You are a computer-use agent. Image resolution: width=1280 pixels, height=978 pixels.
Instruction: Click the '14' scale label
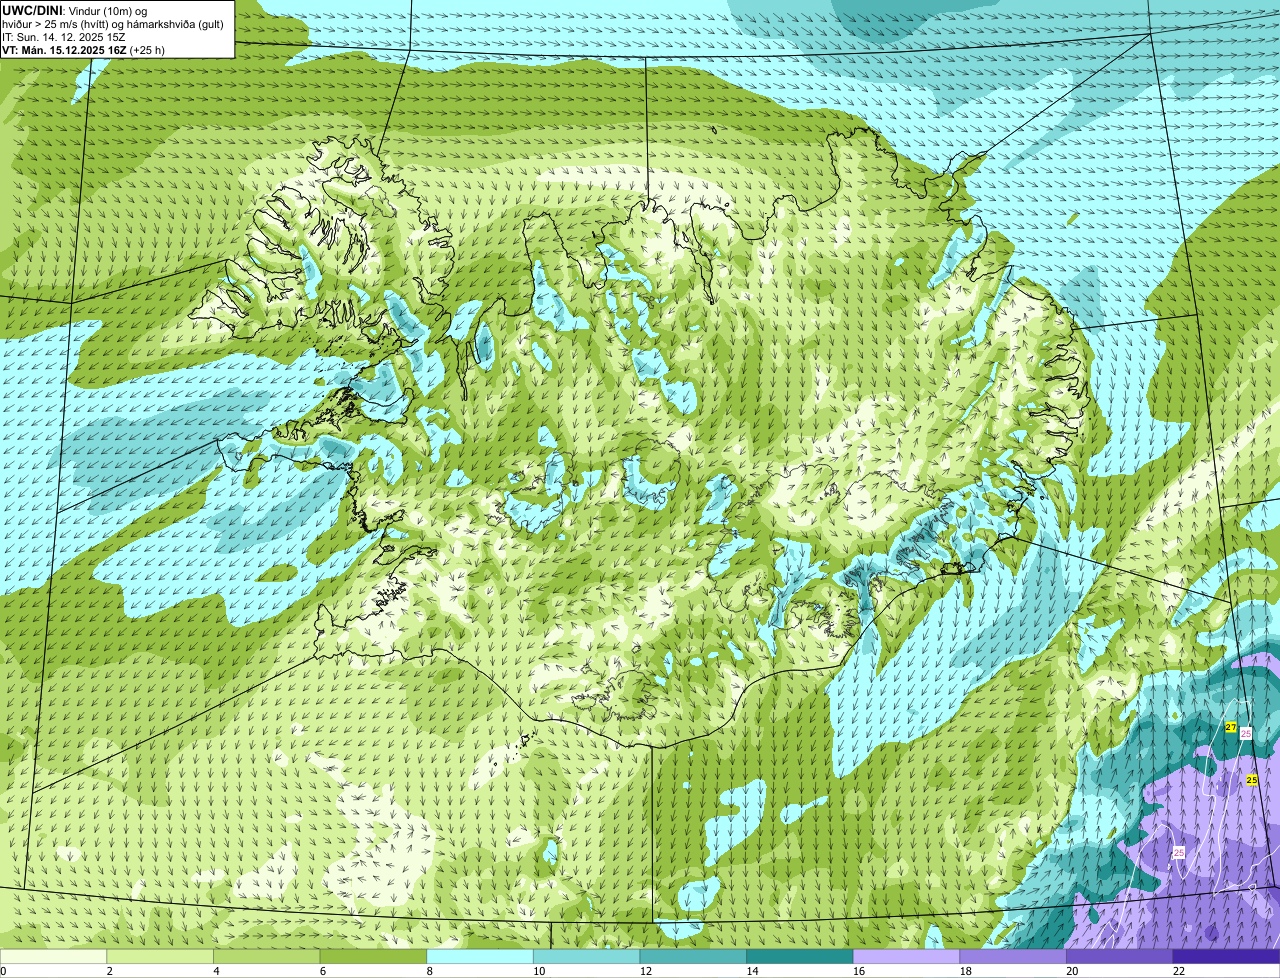click(x=752, y=971)
